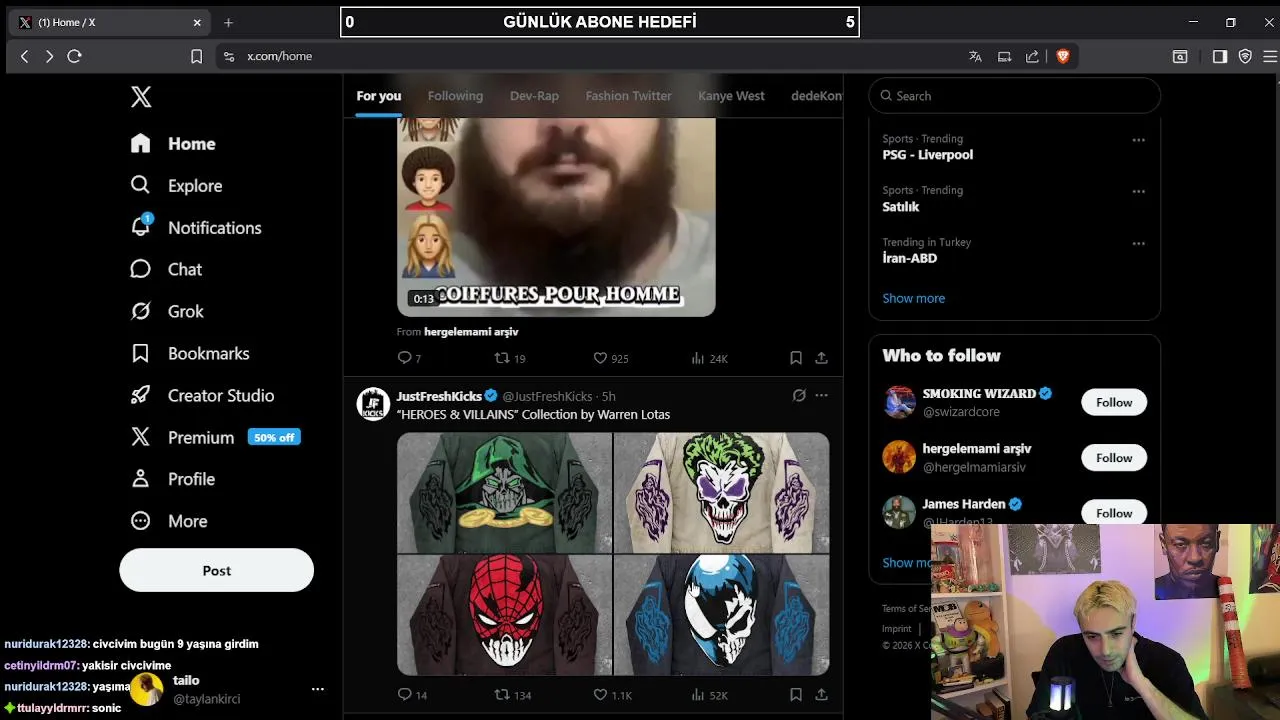Open red Spider-Man mask jacket image

coord(504,615)
